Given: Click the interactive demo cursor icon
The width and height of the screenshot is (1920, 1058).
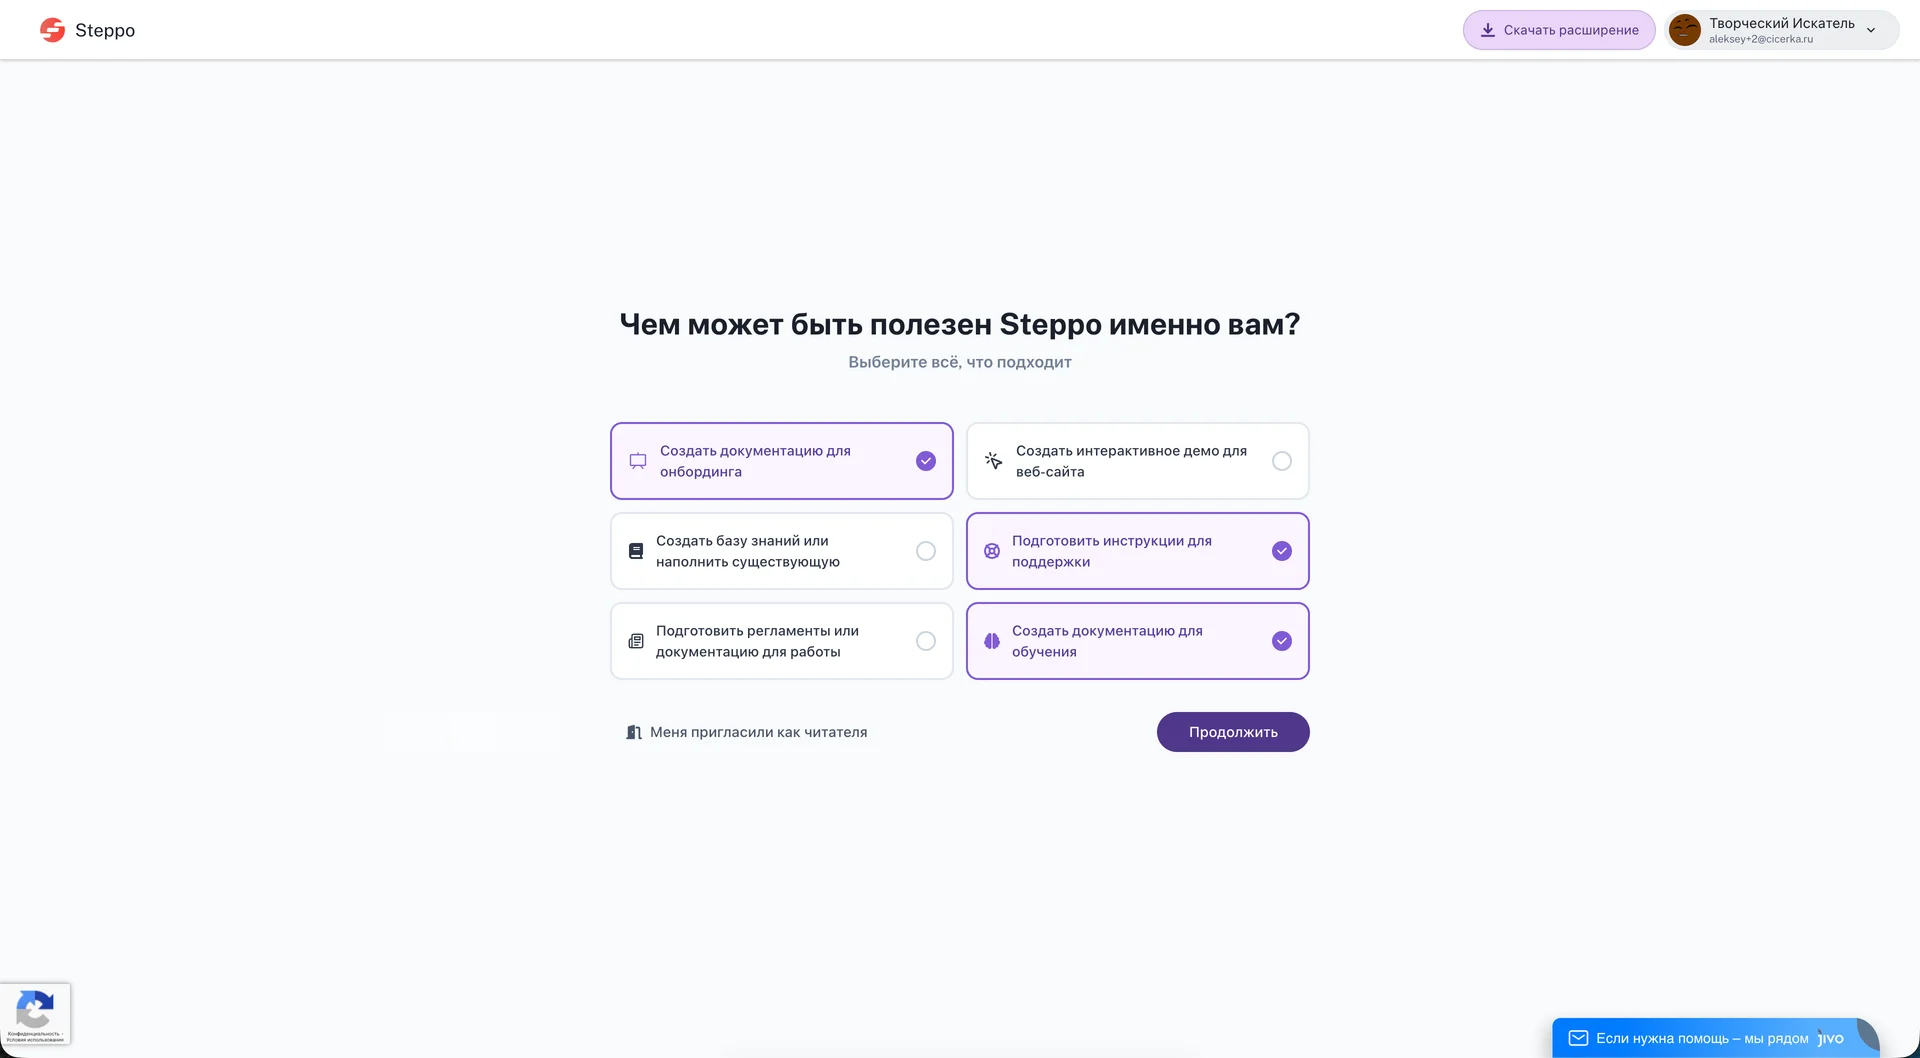Looking at the screenshot, I should point(993,461).
